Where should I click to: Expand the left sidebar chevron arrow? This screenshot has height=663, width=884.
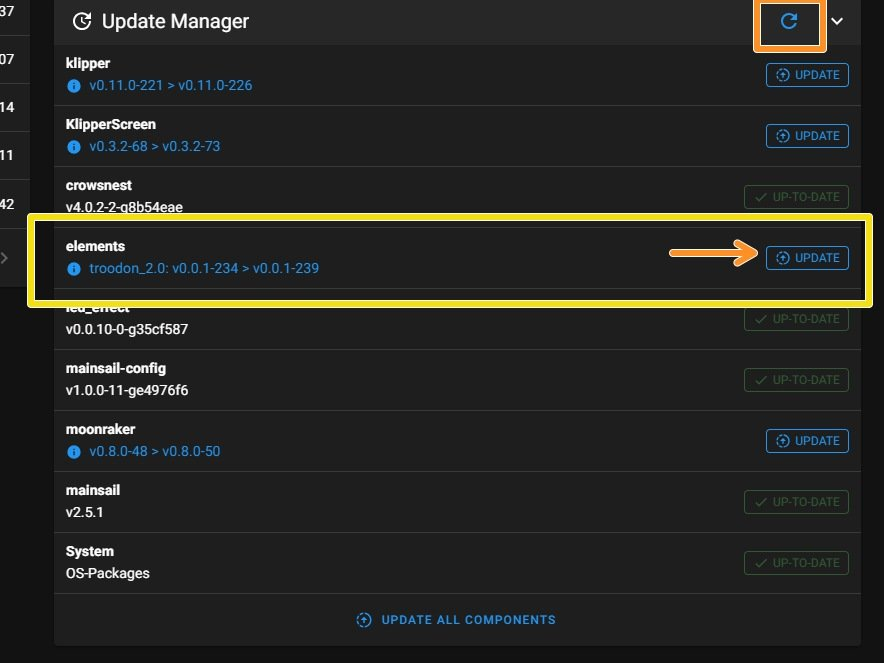pyautogui.click(x=5, y=258)
